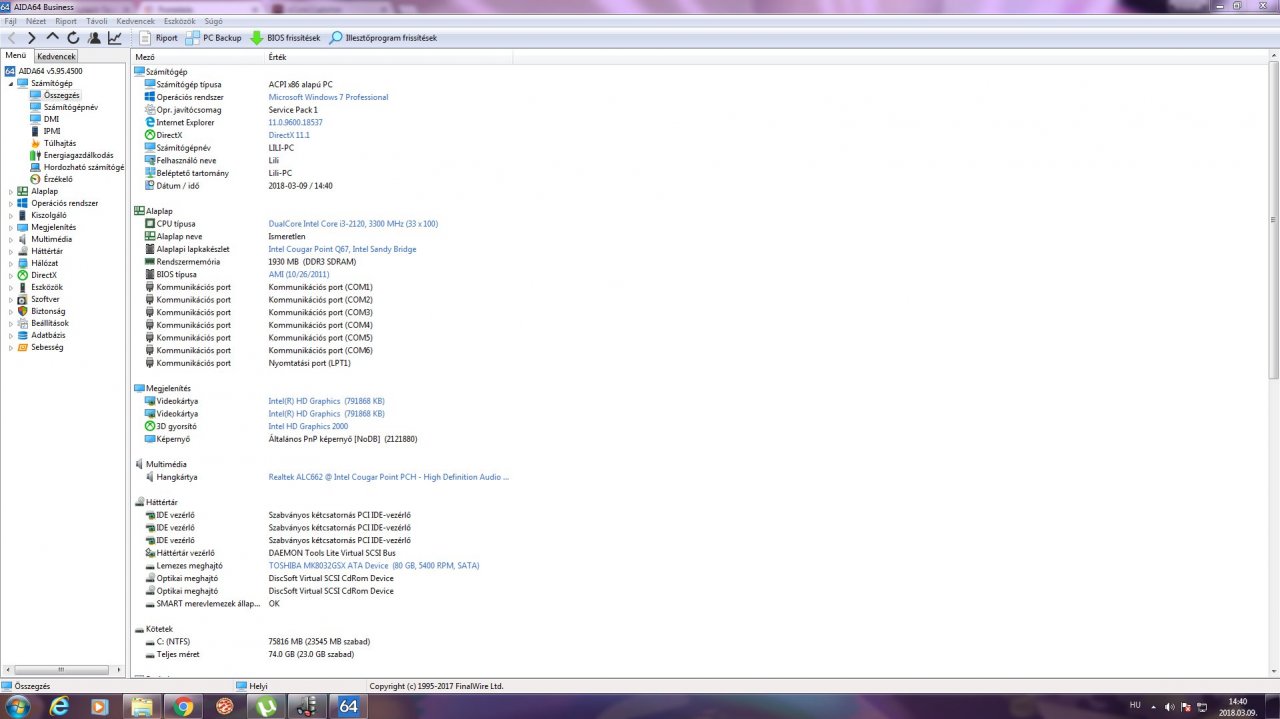Expand the Megjelenítés tree node

pyautogui.click(x=11, y=227)
